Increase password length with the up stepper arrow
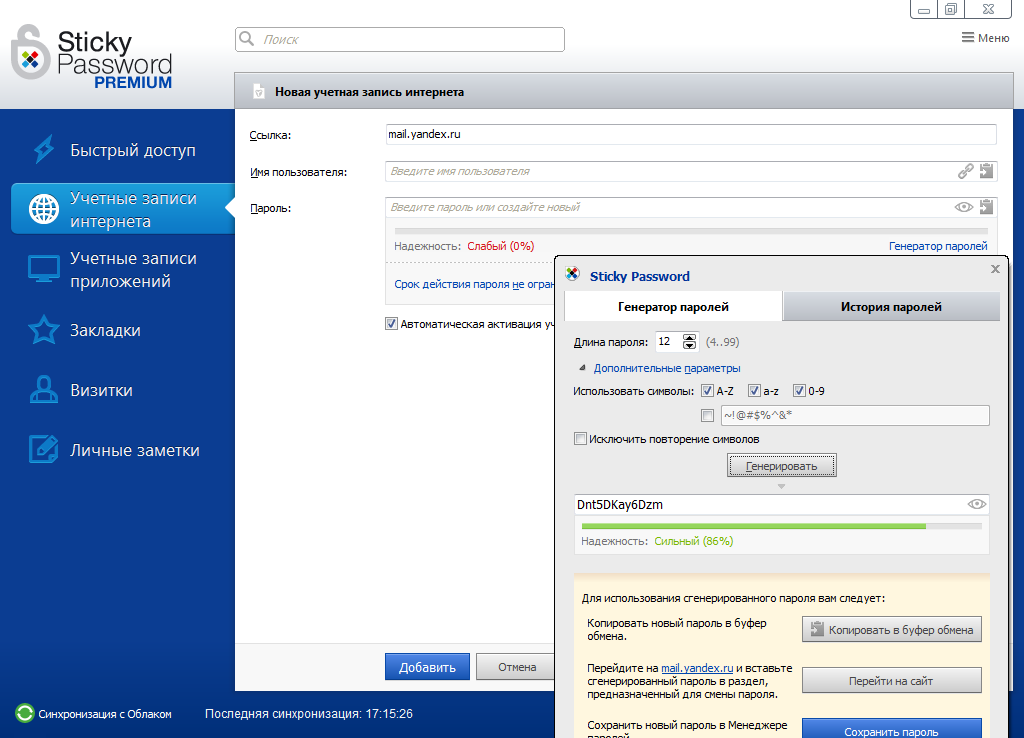Viewport: 1024px width, 738px height. pyautogui.click(x=689, y=336)
